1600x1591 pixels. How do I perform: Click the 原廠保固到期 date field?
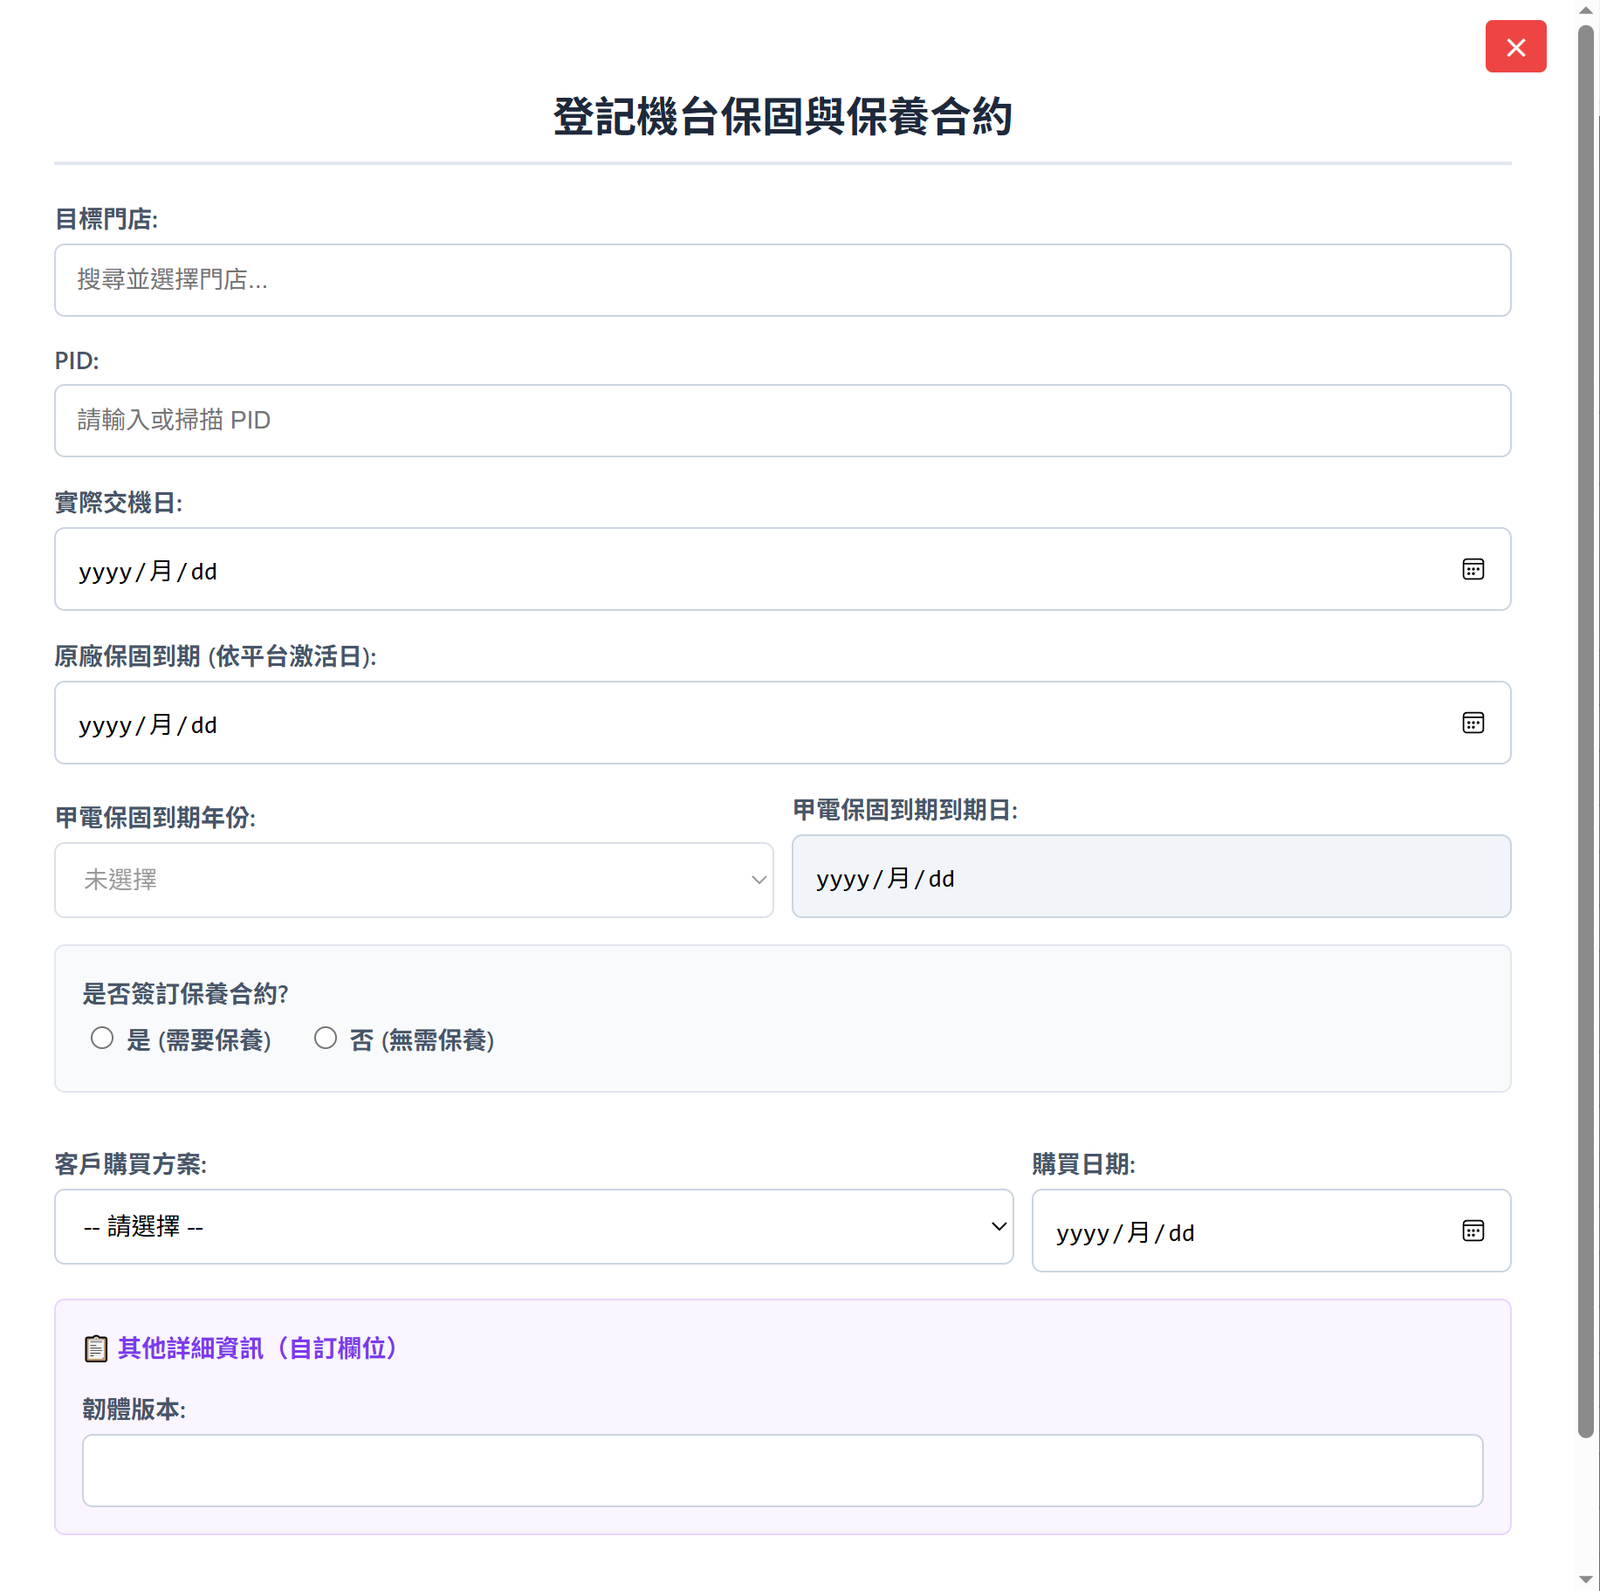point(782,723)
